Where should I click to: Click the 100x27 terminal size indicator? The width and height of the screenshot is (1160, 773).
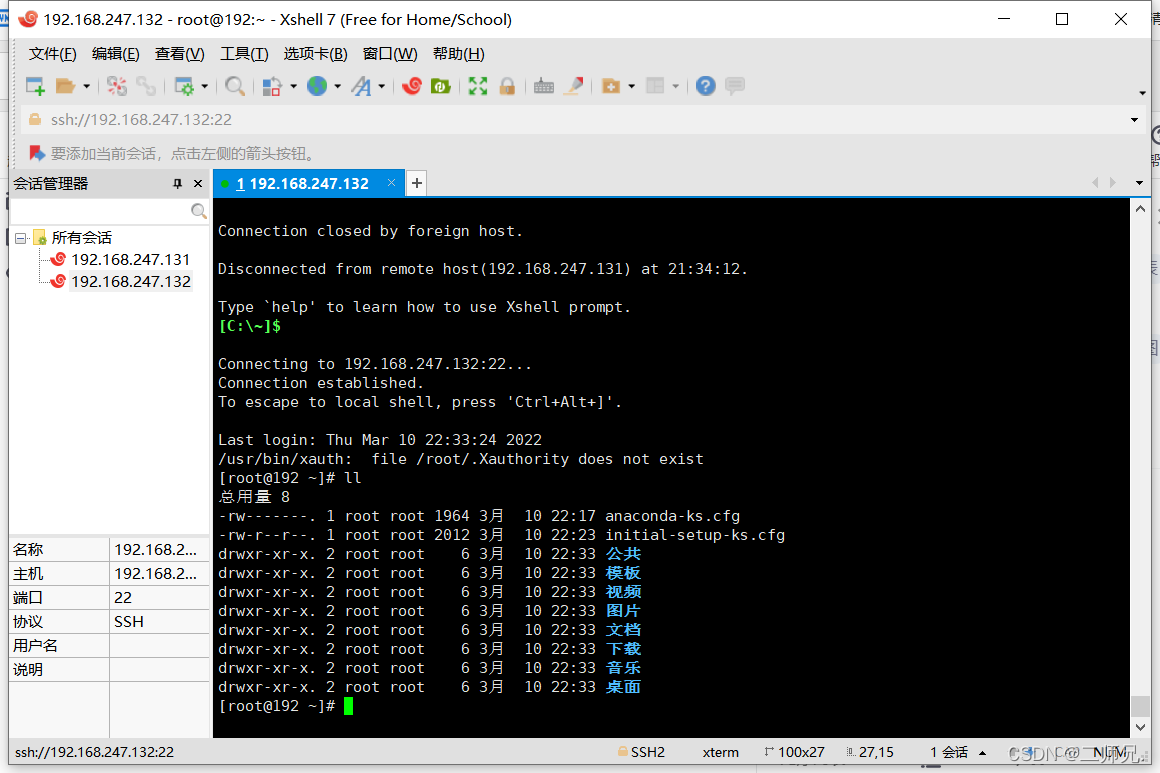pyautogui.click(x=795, y=752)
